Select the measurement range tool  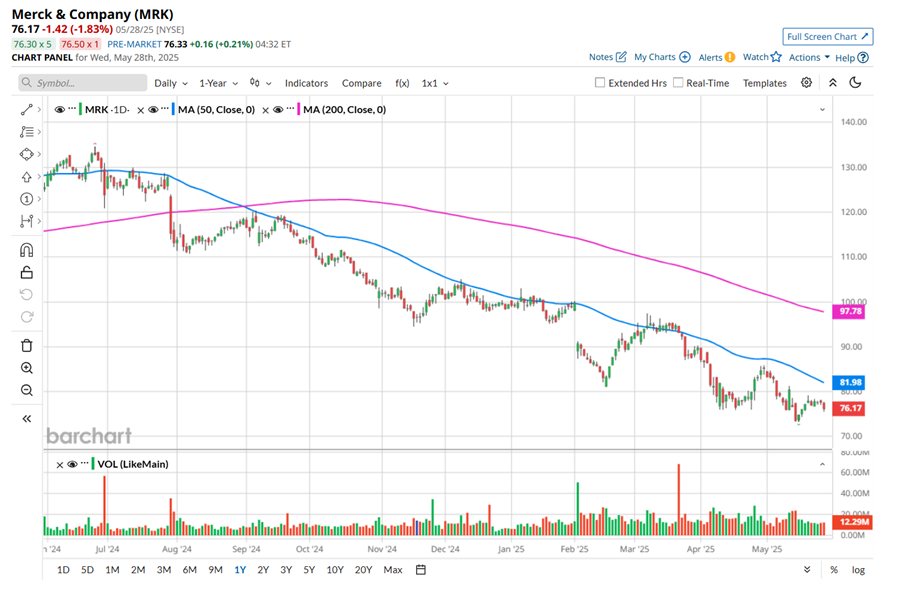[x=26, y=221]
